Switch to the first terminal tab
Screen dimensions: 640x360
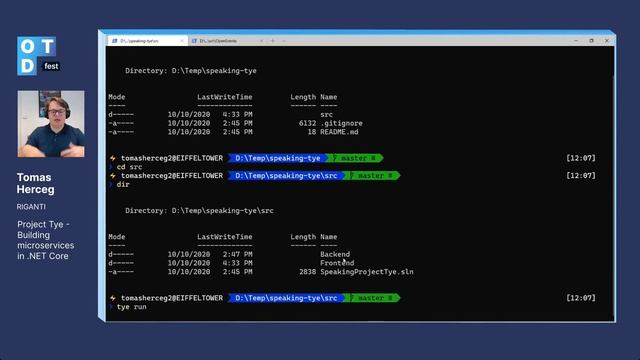pos(147,41)
